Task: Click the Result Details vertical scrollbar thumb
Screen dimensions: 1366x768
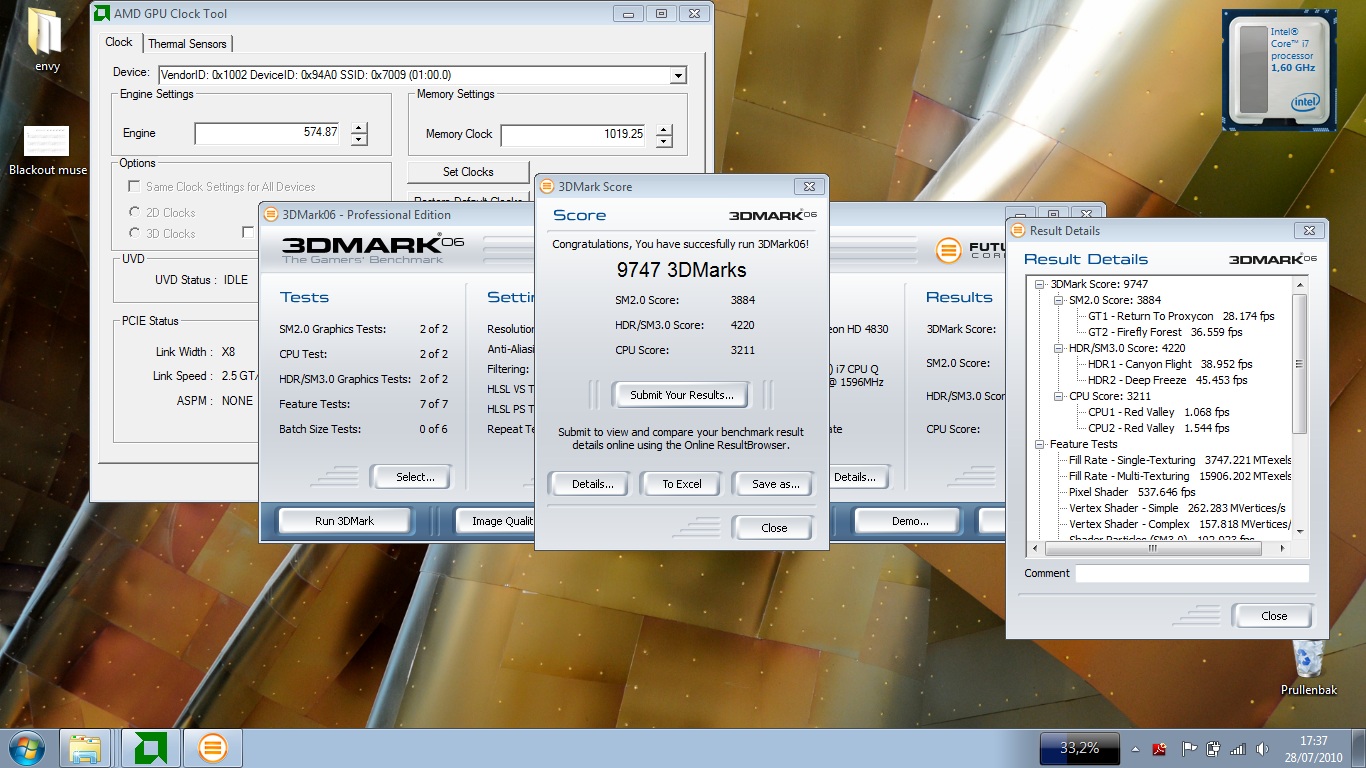Action: pos(1300,364)
